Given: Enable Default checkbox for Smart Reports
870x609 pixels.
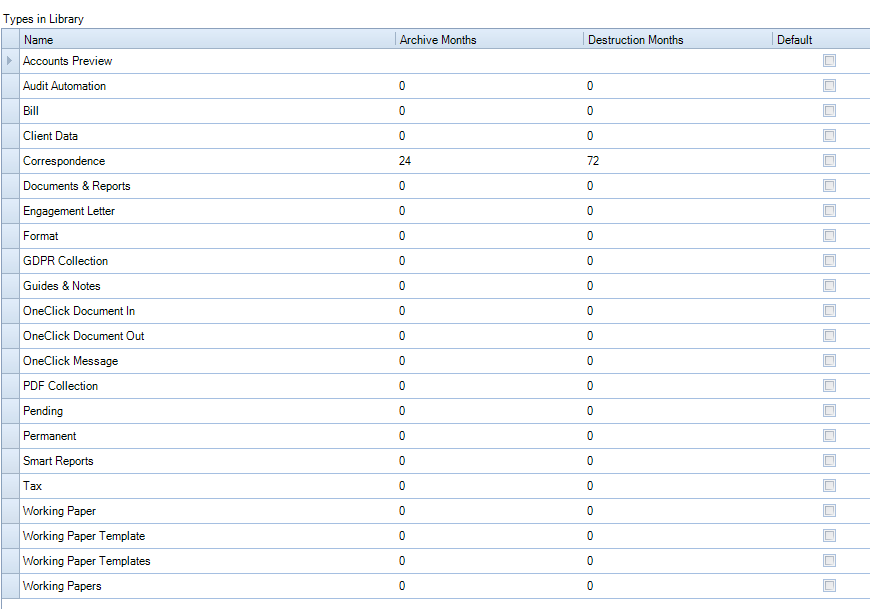Looking at the screenshot, I should (829, 460).
